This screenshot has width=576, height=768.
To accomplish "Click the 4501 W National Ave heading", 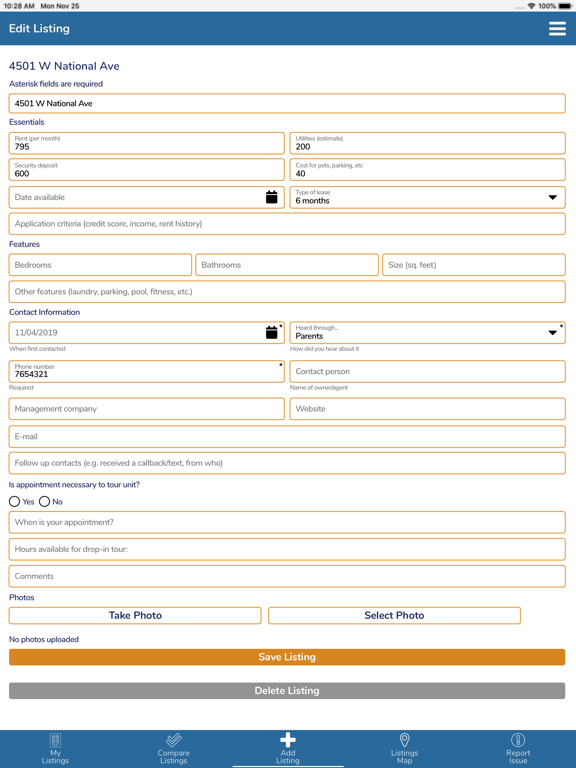I will [64, 66].
